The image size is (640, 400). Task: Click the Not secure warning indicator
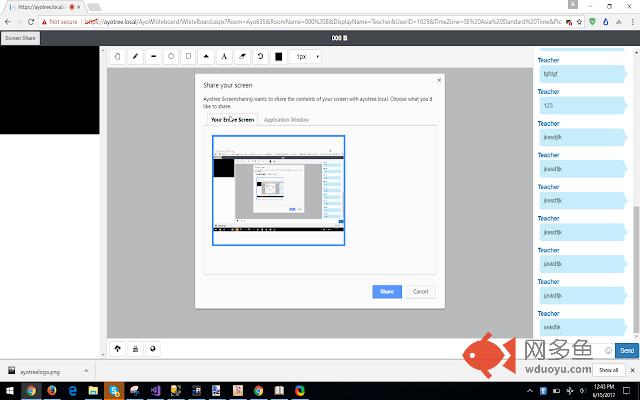tap(60, 22)
